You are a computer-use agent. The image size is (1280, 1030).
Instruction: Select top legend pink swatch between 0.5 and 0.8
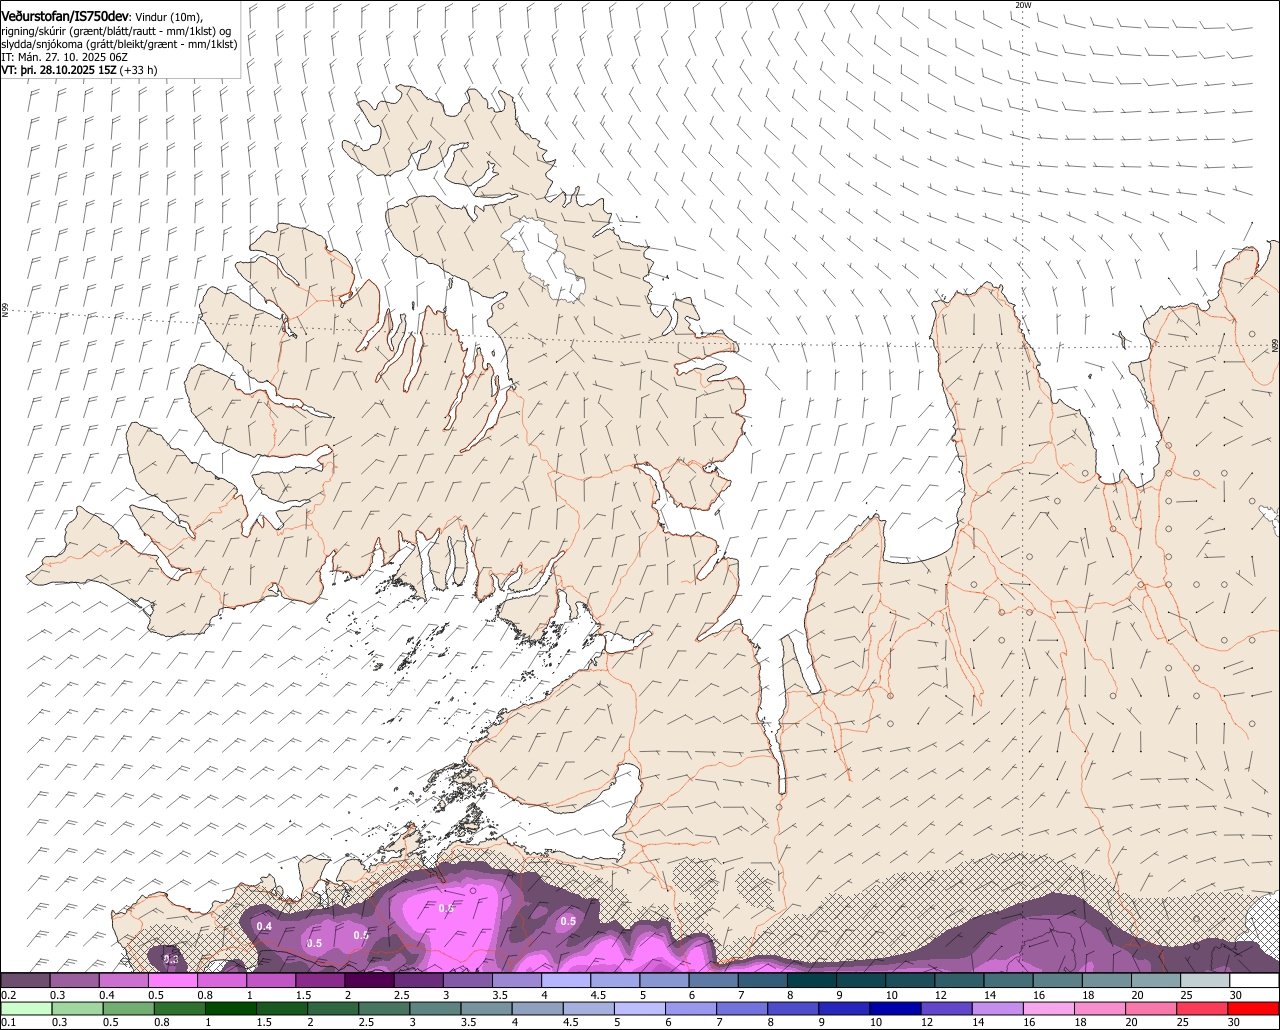click(172, 980)
